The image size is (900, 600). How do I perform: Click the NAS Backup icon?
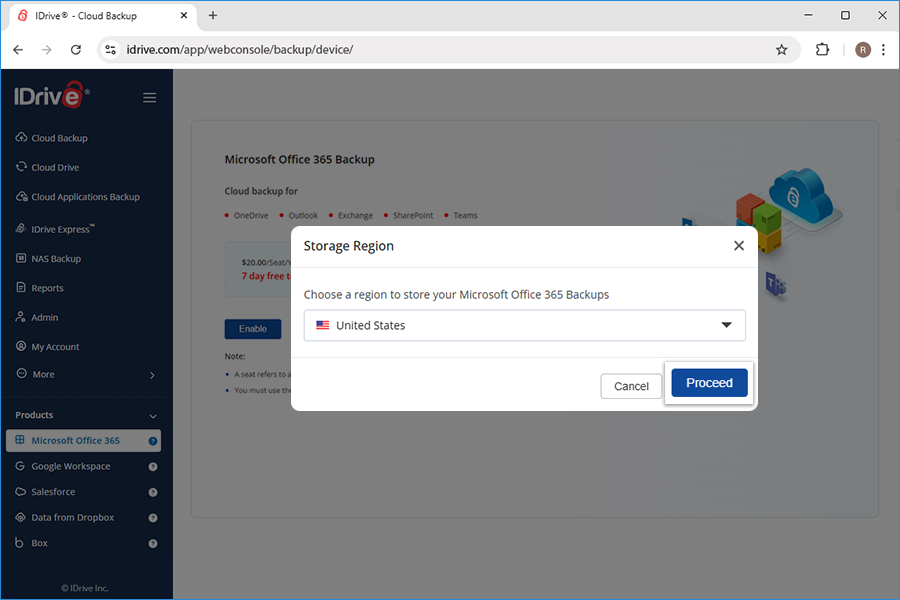click(21, 258)
